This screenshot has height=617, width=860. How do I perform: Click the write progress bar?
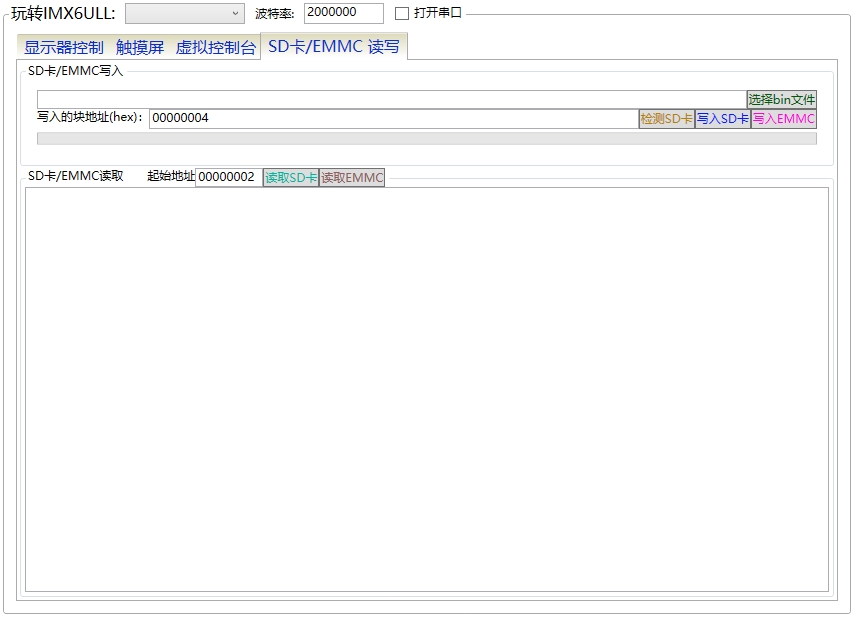[x=427, y=138]
